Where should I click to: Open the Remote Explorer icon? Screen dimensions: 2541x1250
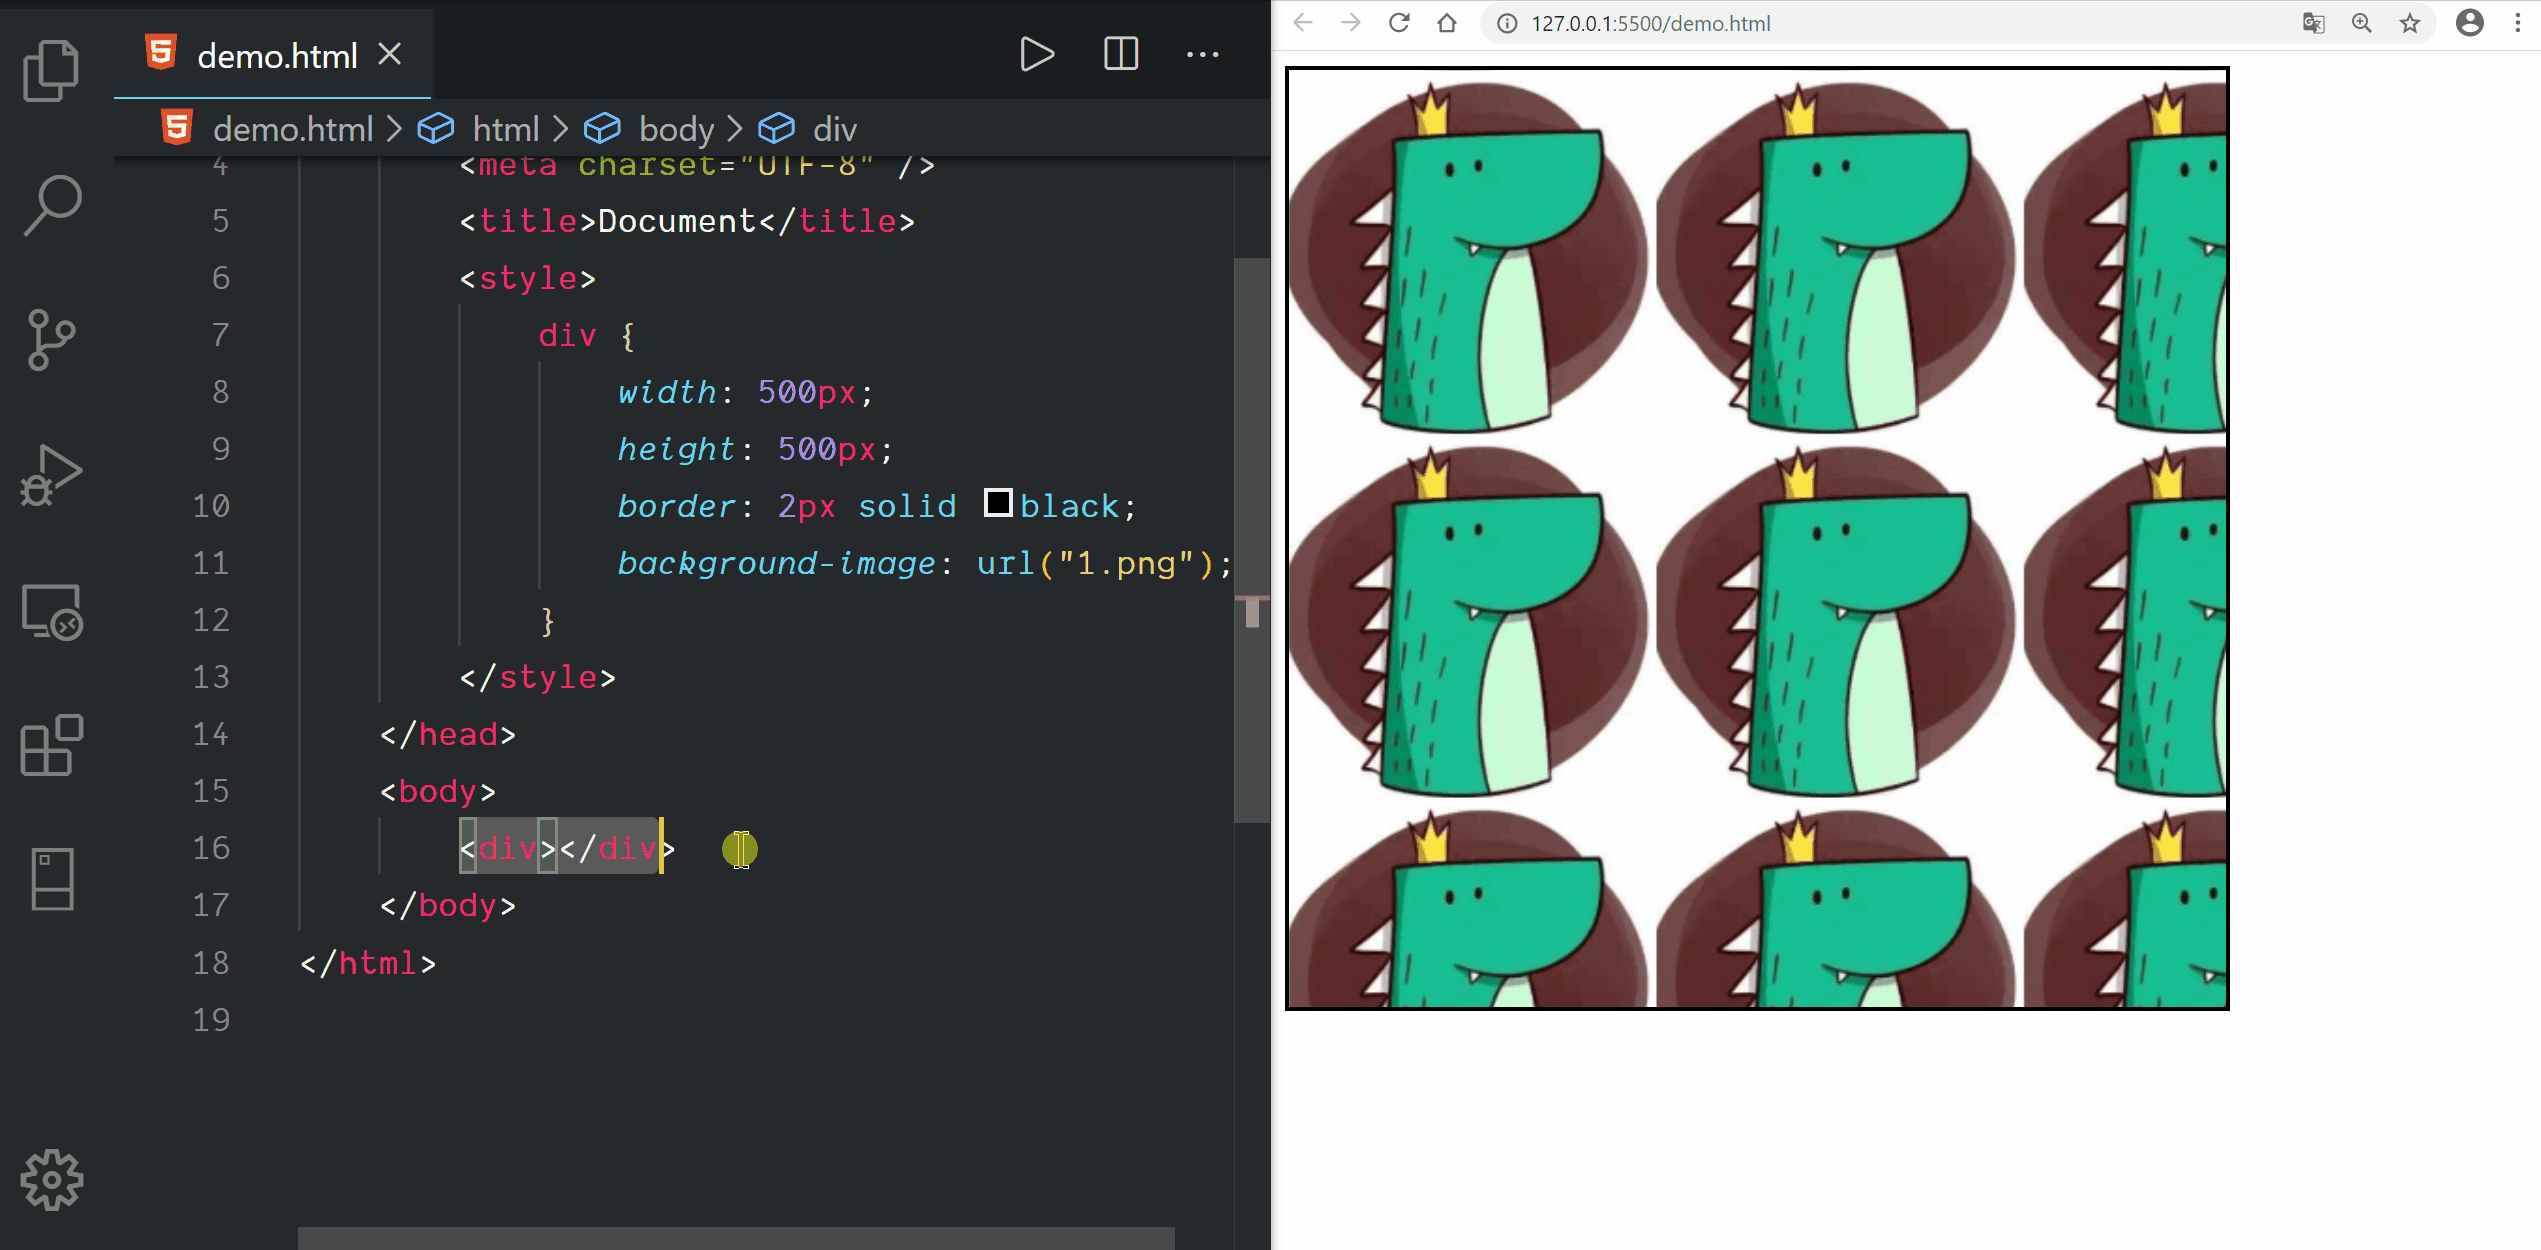click(x=51, y=612)
